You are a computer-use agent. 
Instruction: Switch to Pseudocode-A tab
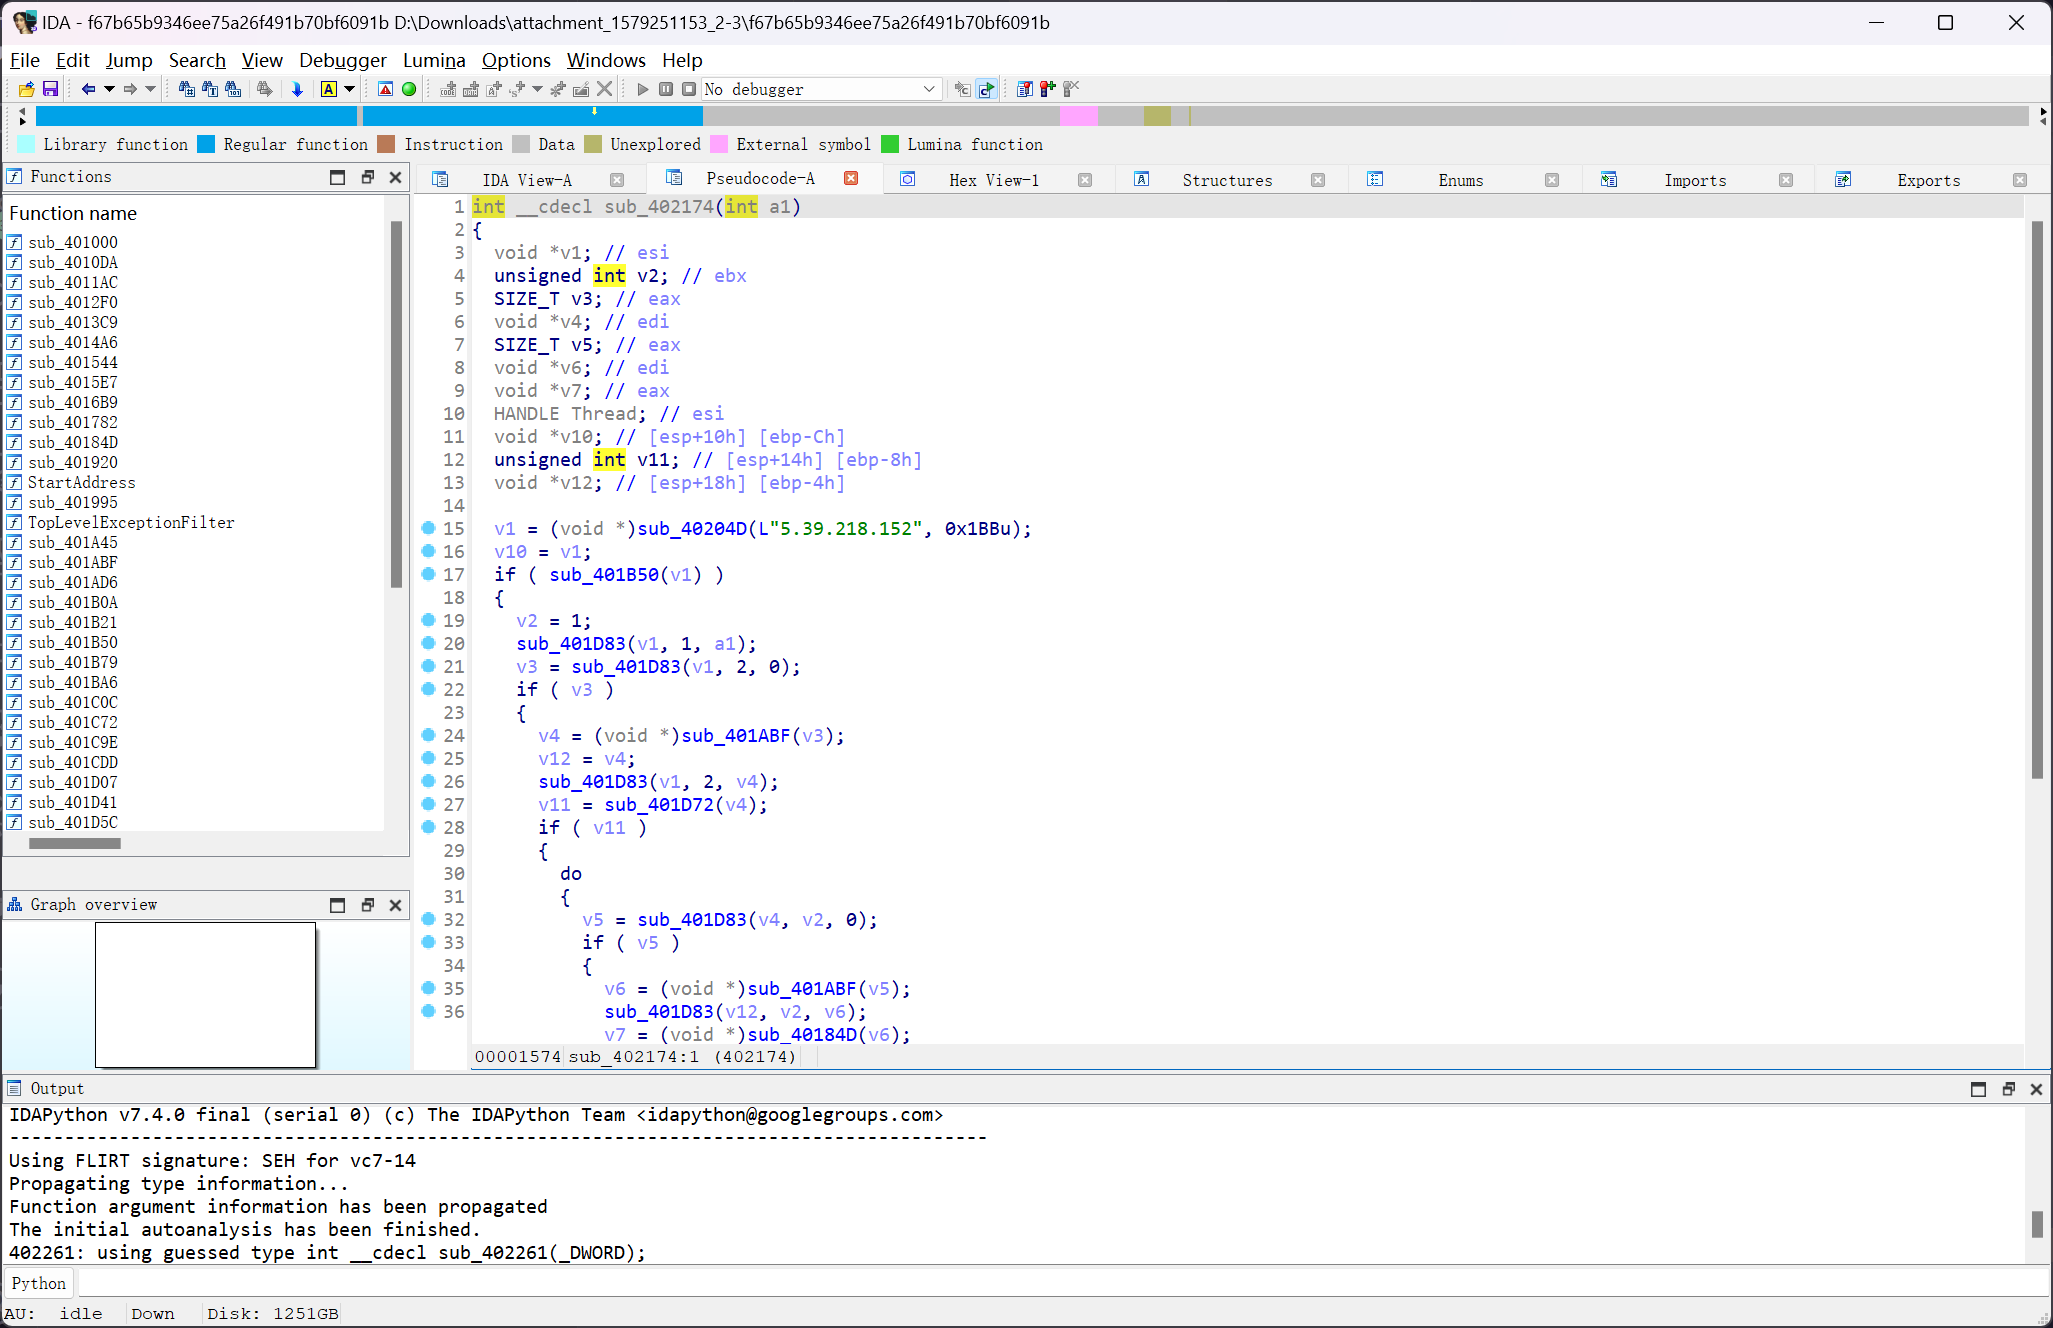763,180
